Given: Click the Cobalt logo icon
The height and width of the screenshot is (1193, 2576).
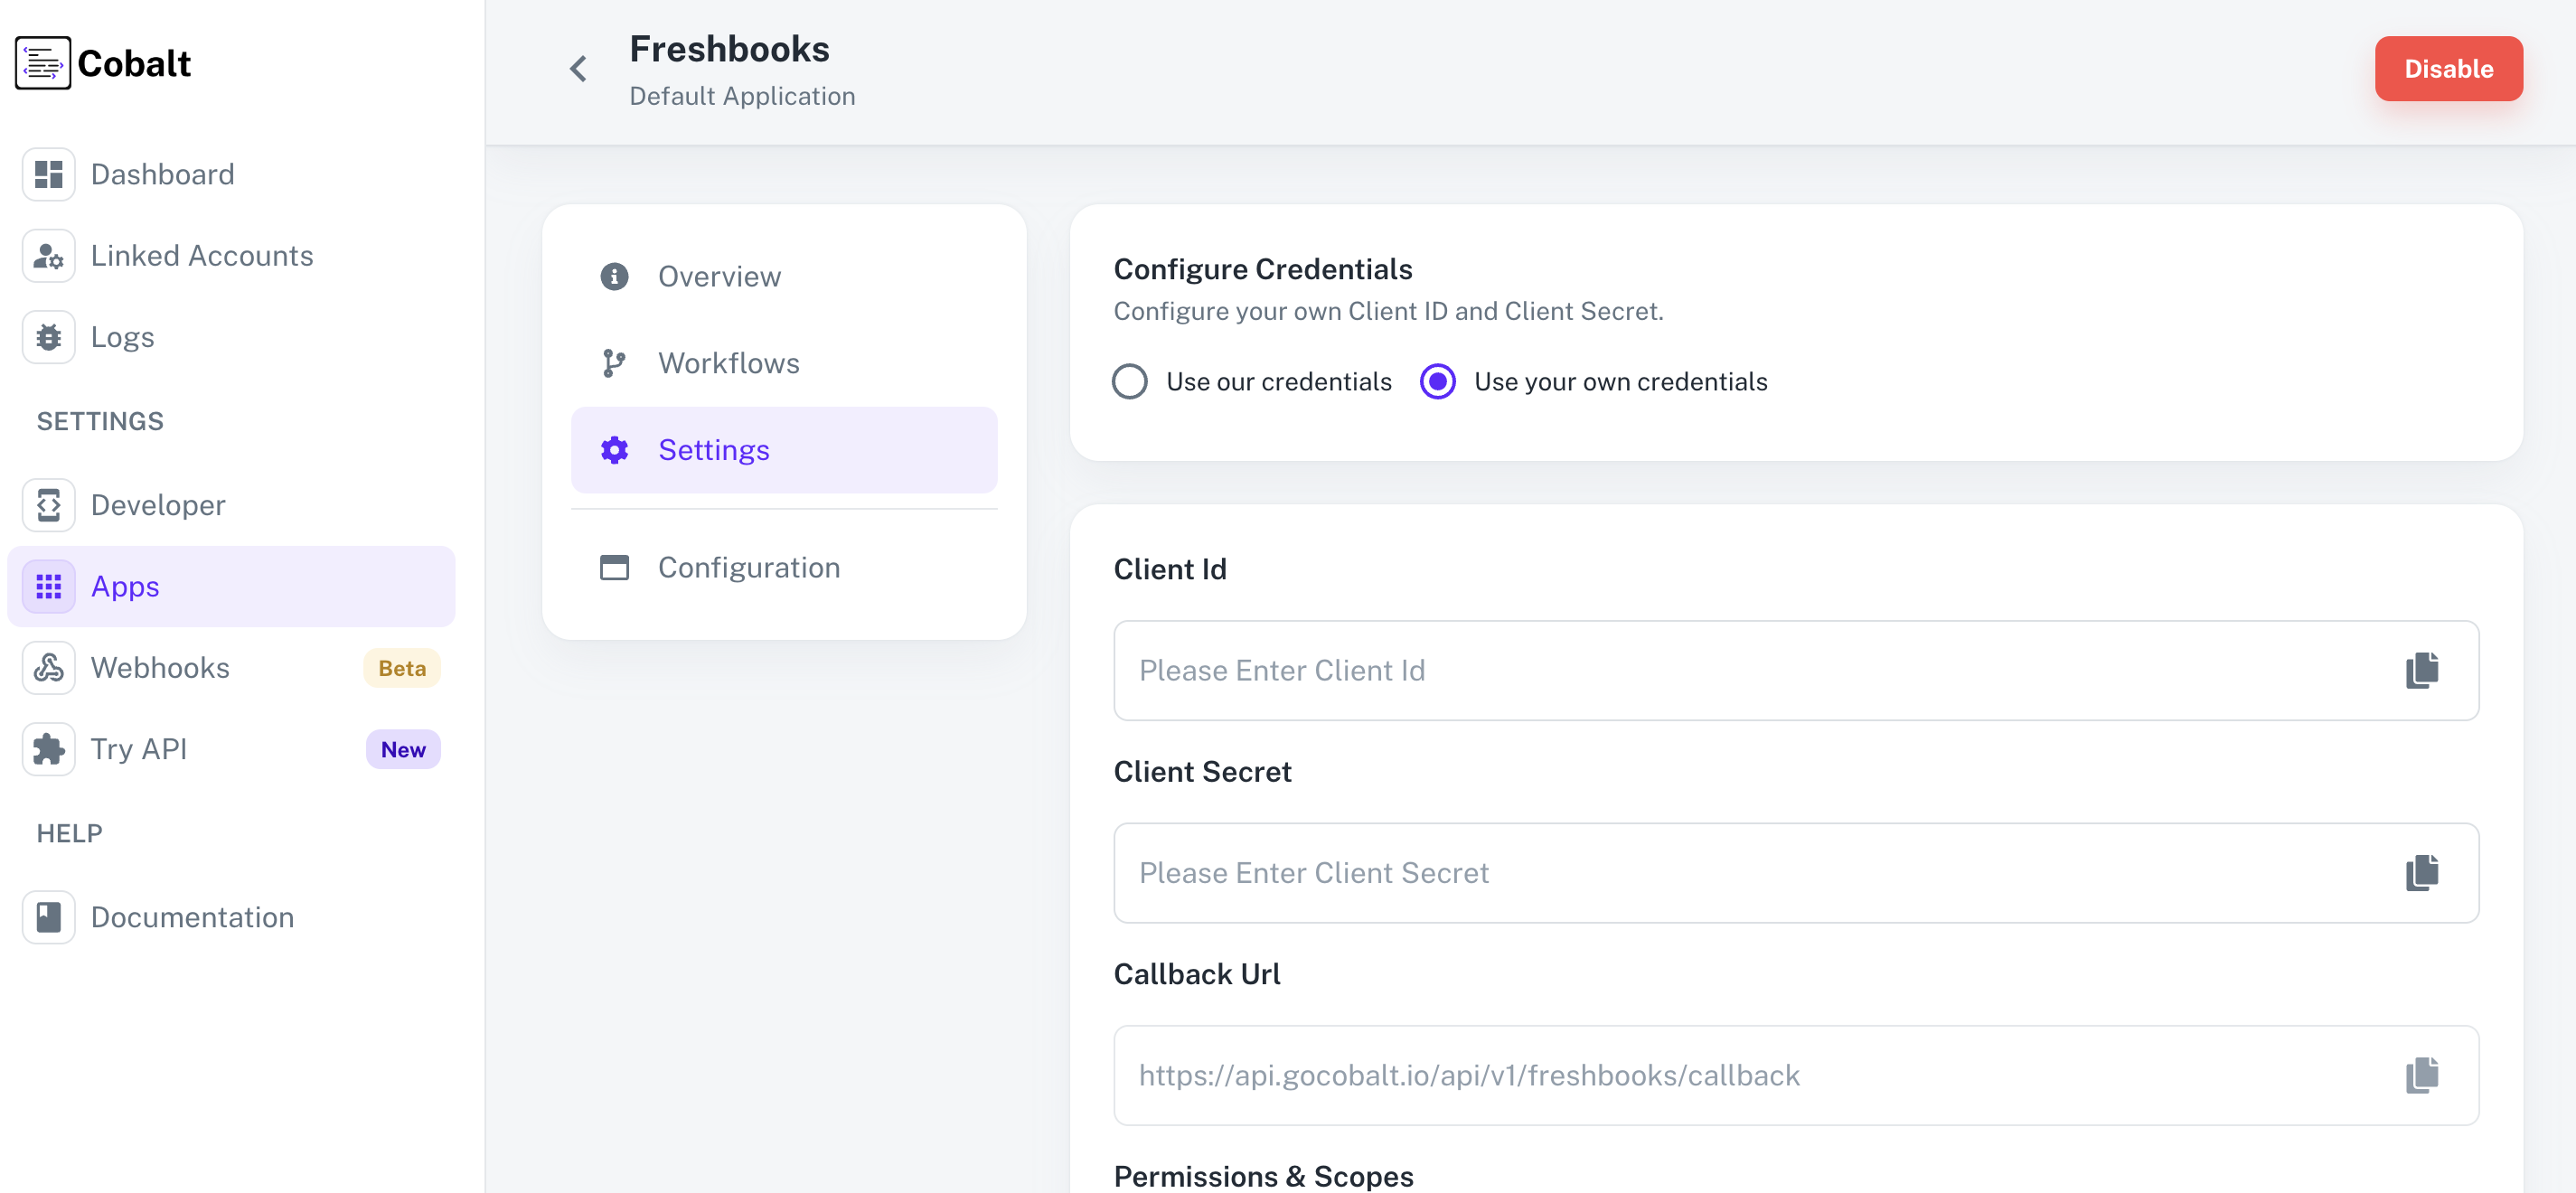Looking at the screenshot, I should 43,63.
